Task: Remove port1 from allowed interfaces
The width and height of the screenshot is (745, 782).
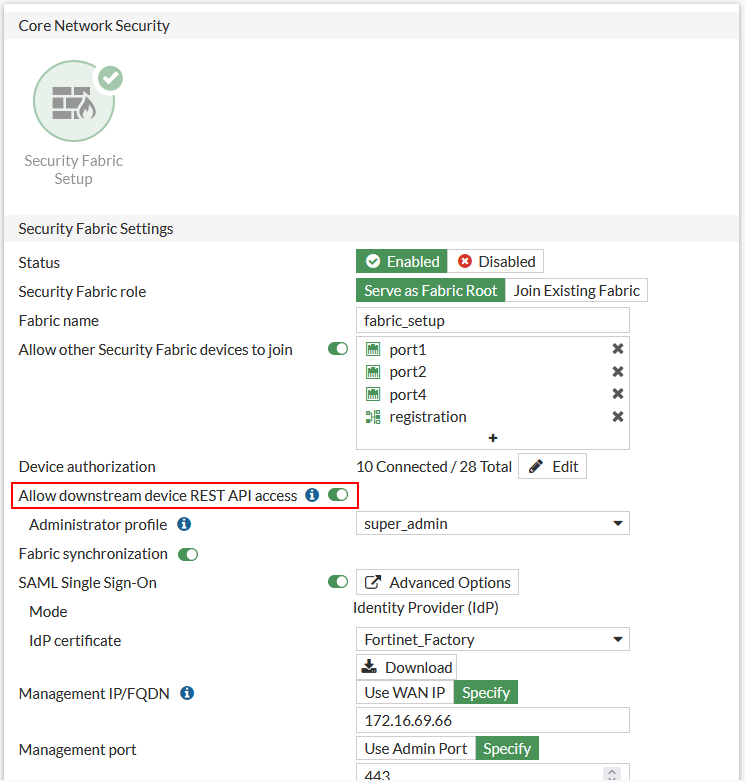Action: coord(618,349)
